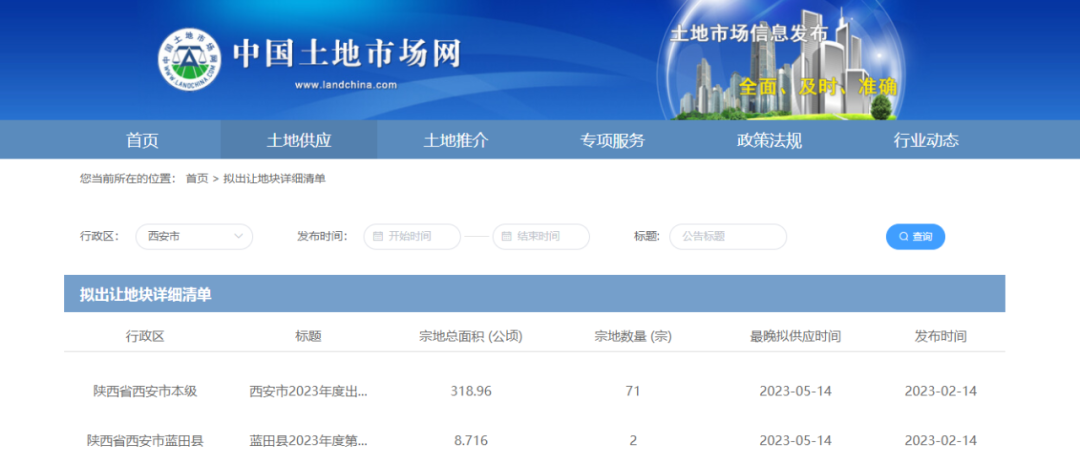Click the 公告标题 title input field
Screen dimensions: 1080x473
[728, 236]
